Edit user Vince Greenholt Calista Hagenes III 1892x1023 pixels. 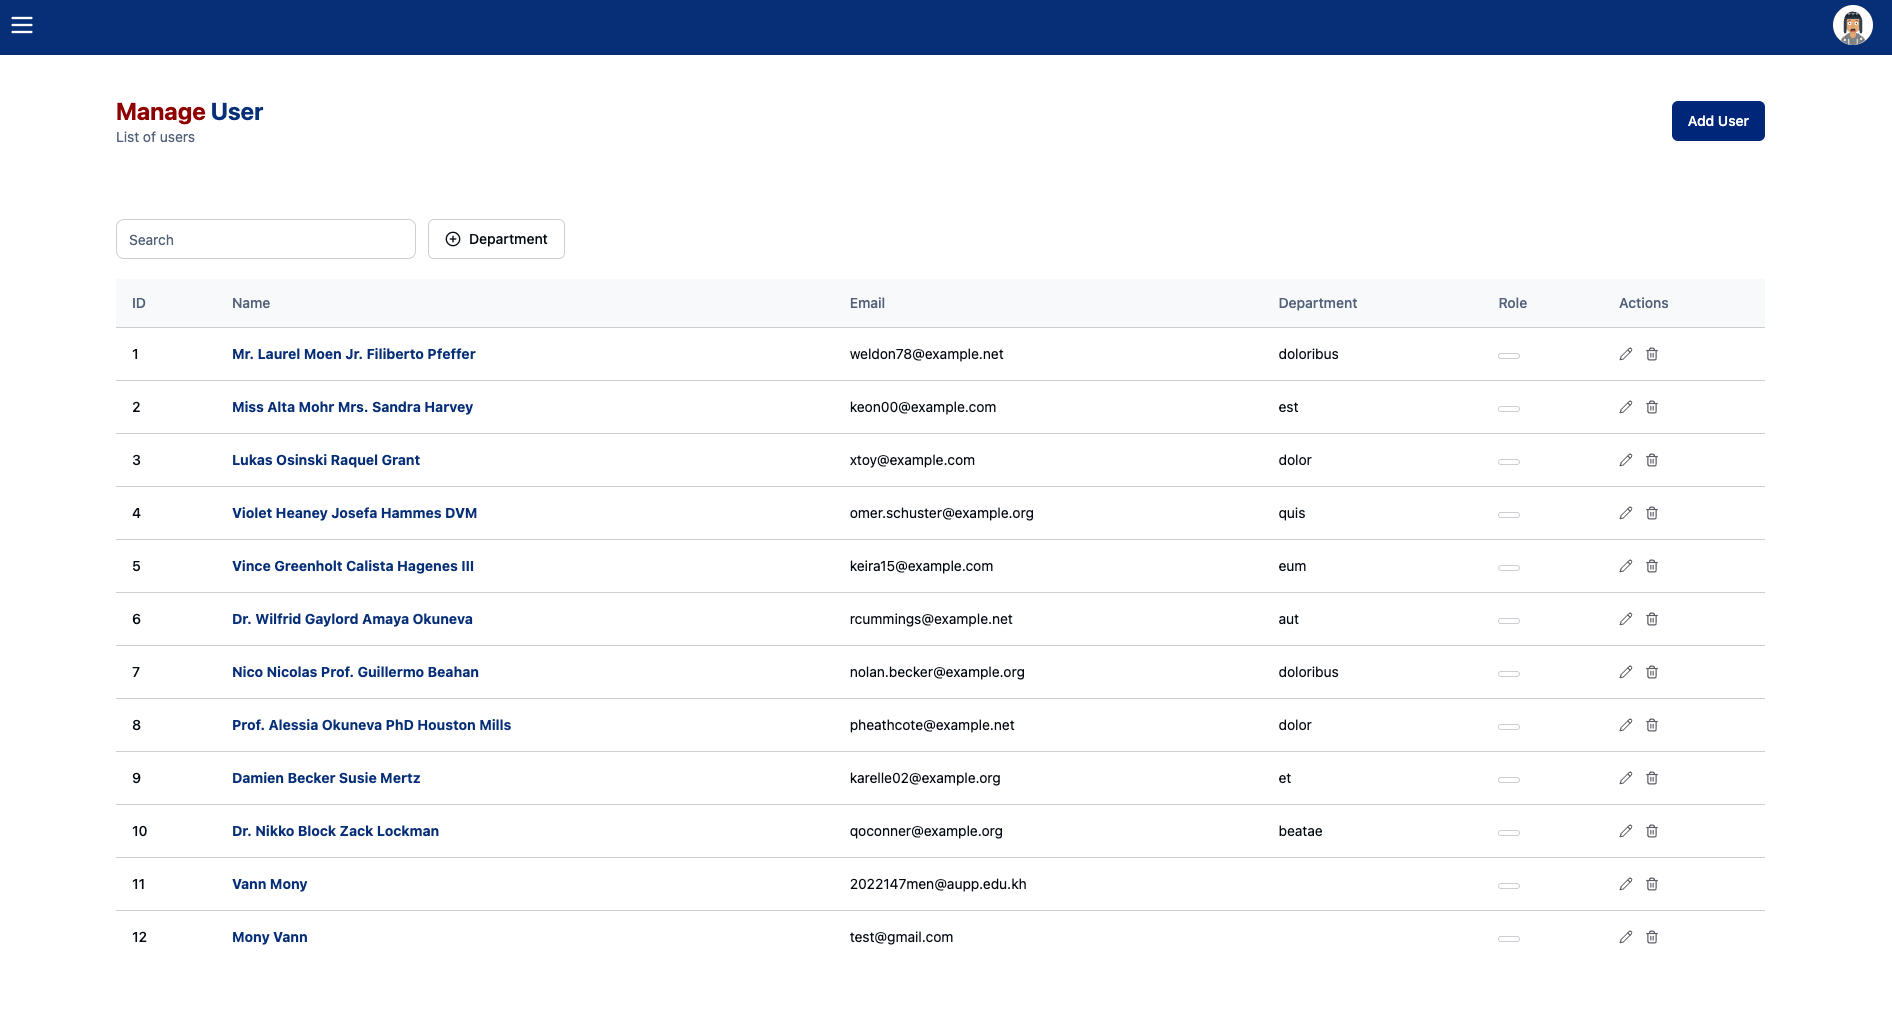click(x=1625, y=566)
